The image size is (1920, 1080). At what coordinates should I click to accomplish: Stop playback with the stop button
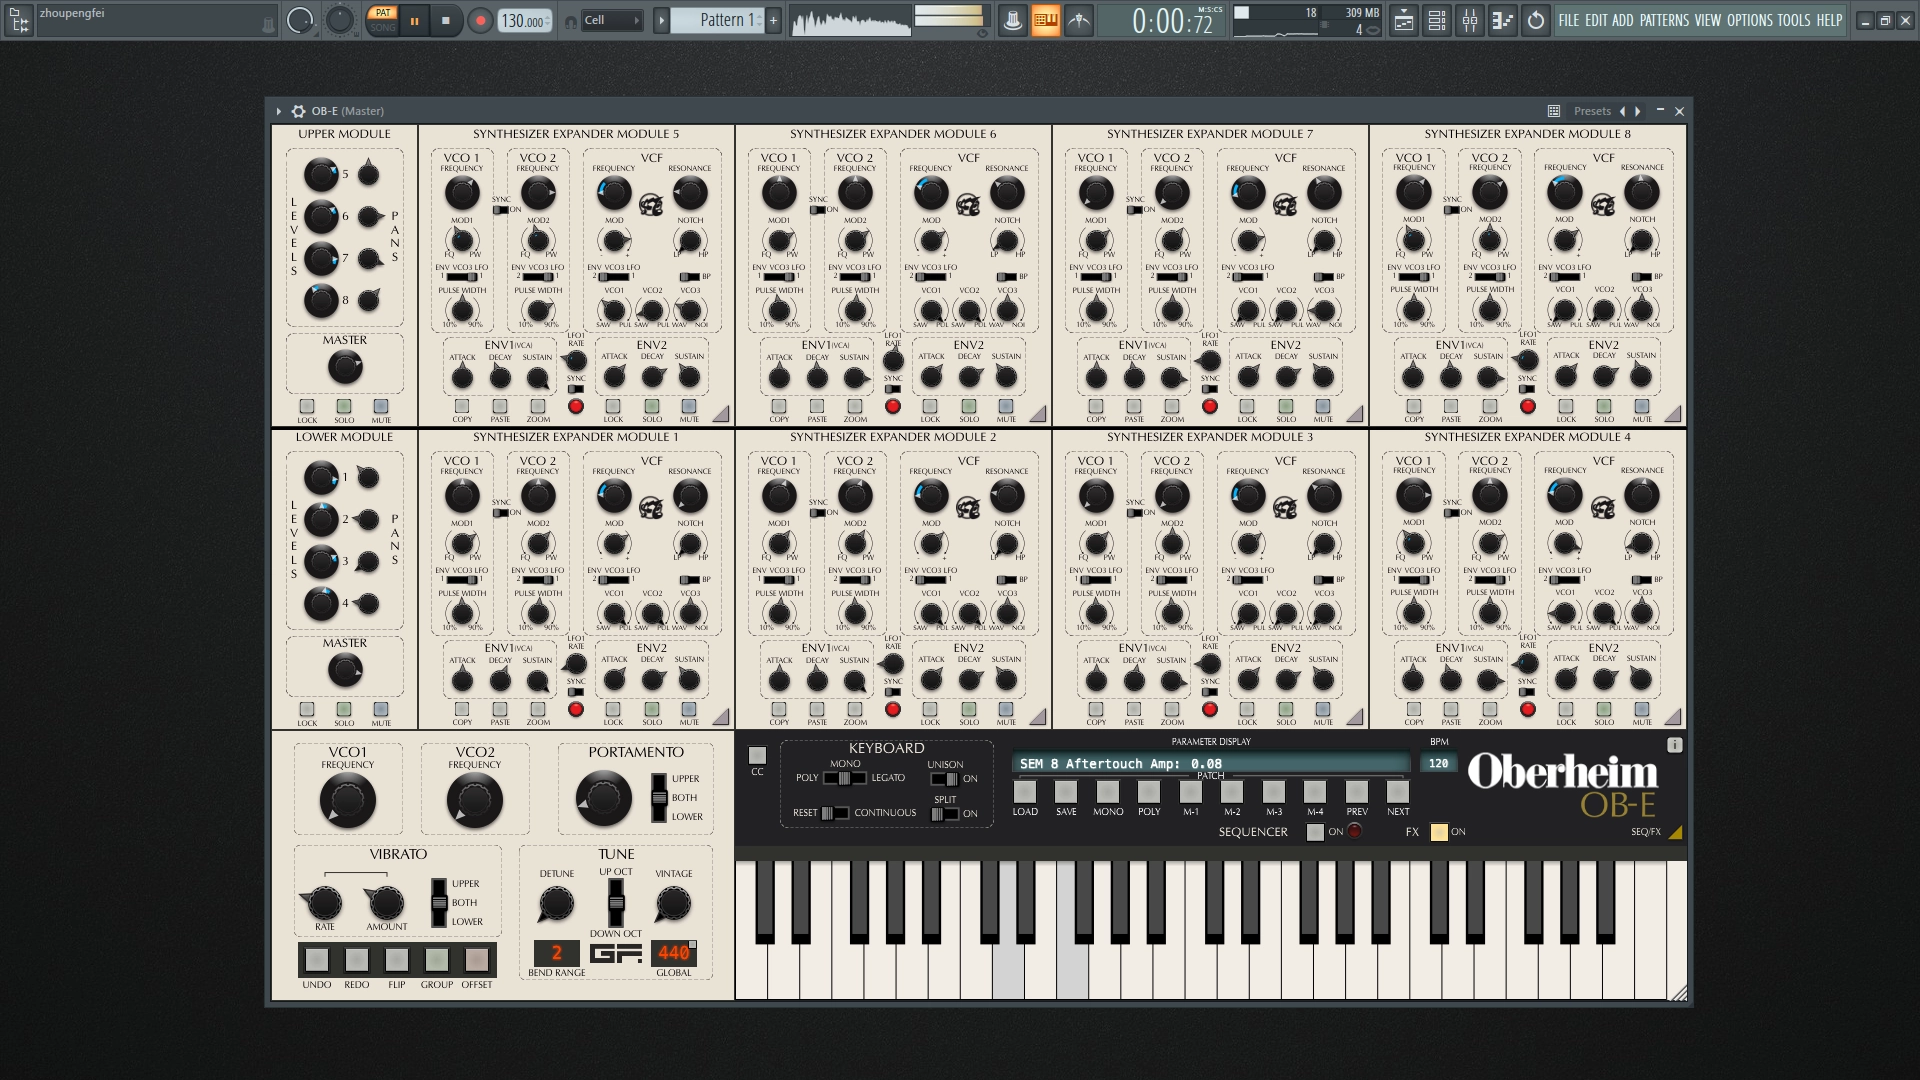[x=445, y=20]
